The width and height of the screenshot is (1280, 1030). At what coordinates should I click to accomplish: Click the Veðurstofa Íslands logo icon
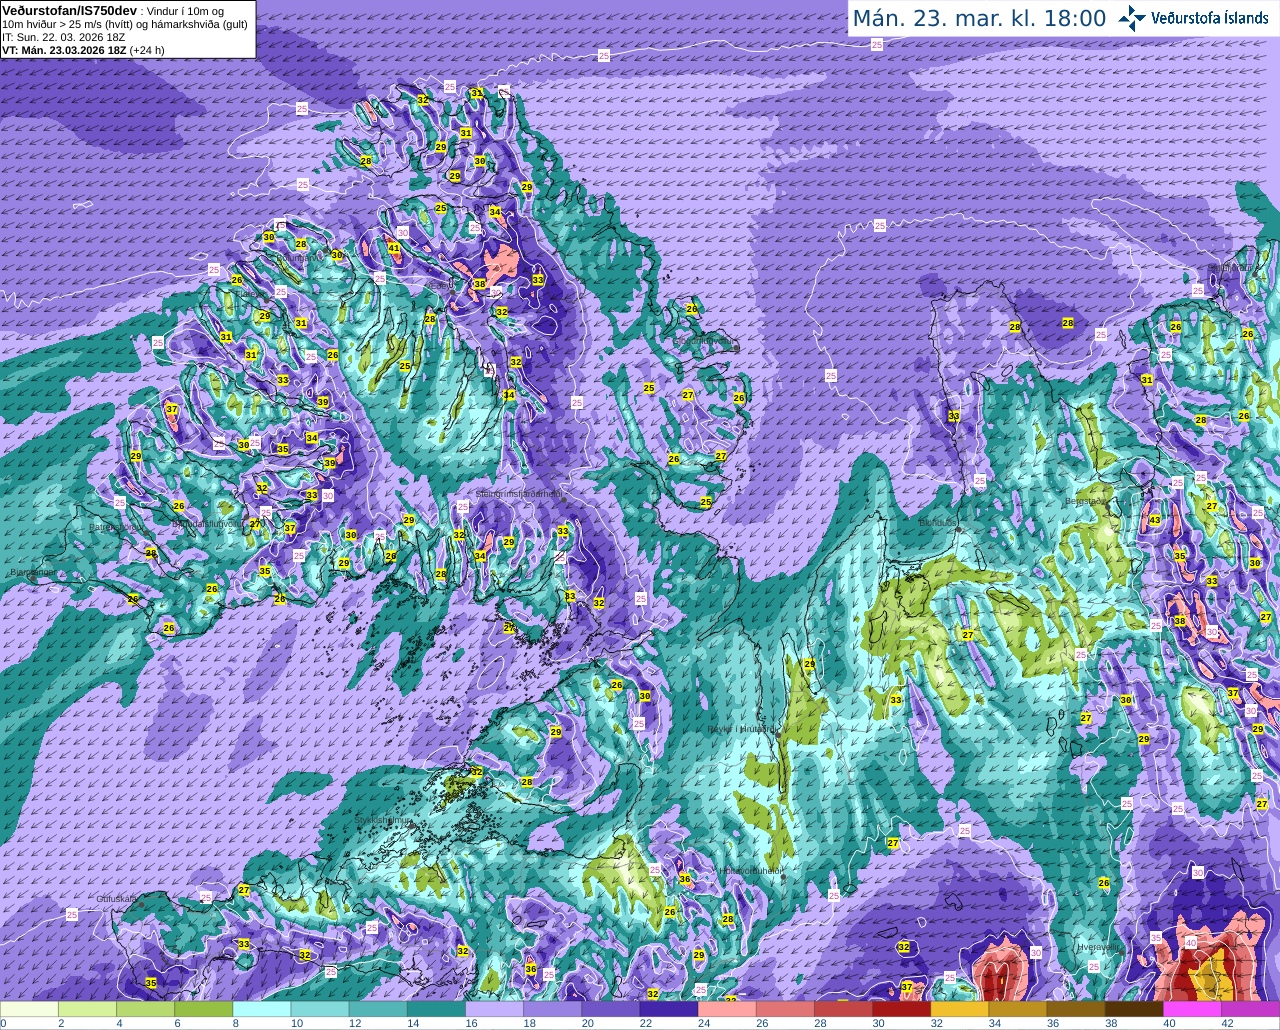tap(1132, 17)
